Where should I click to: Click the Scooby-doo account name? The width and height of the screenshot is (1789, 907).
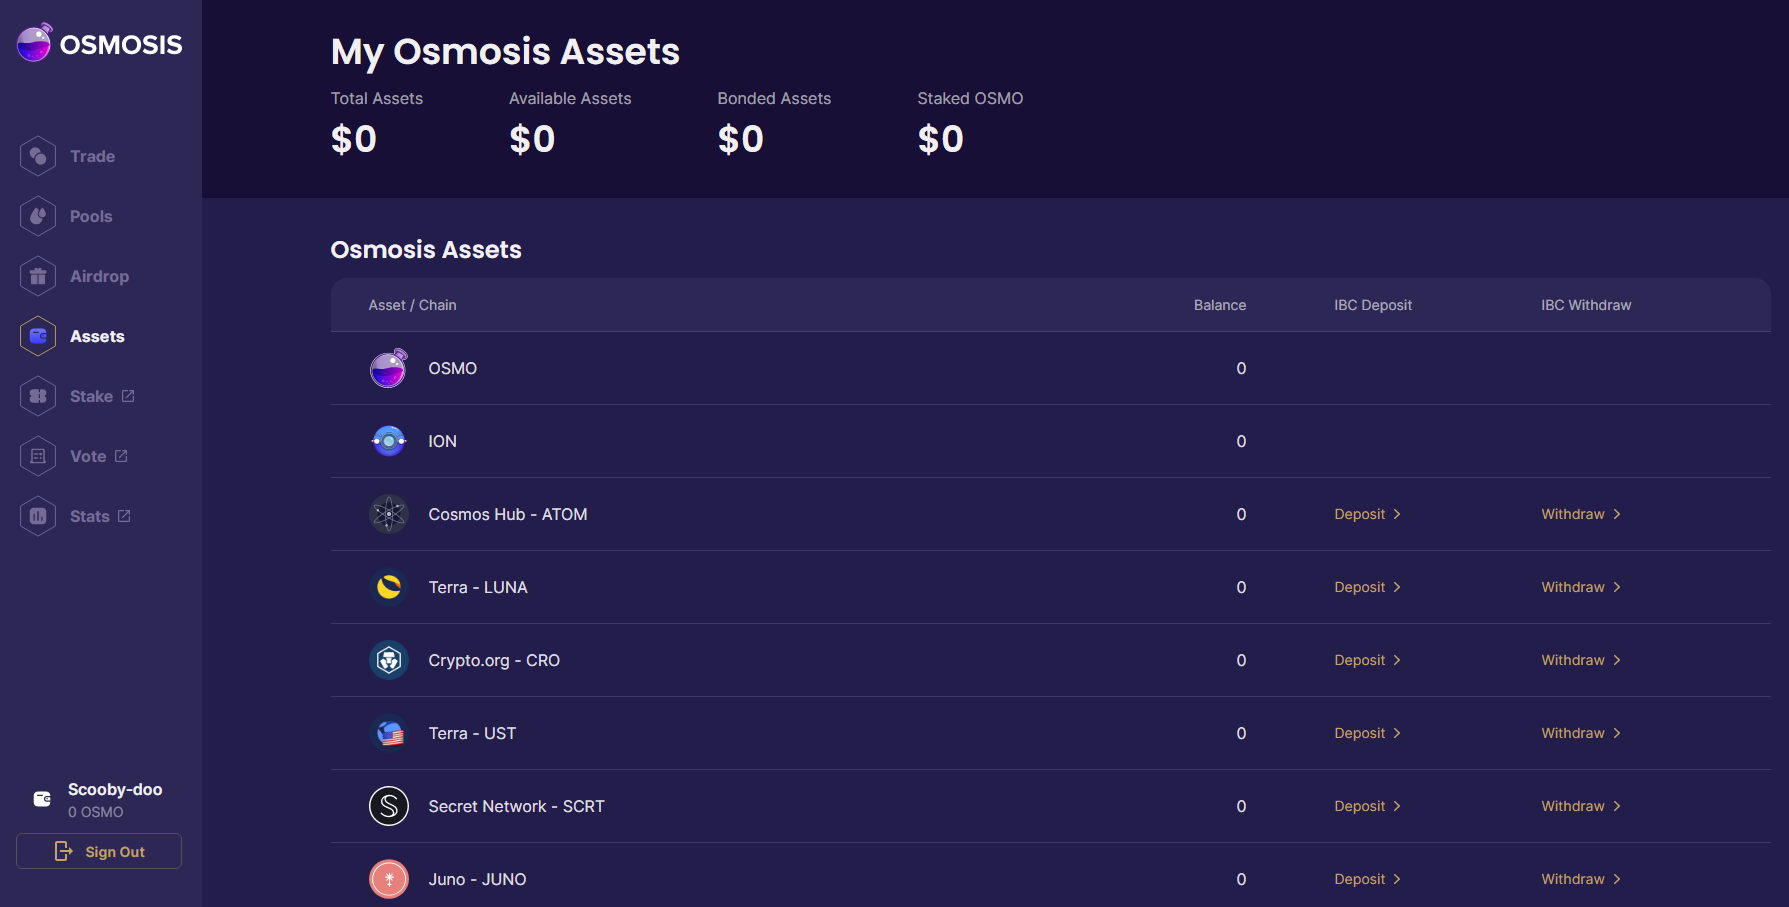pyautogui.click(x=115, y=789)
